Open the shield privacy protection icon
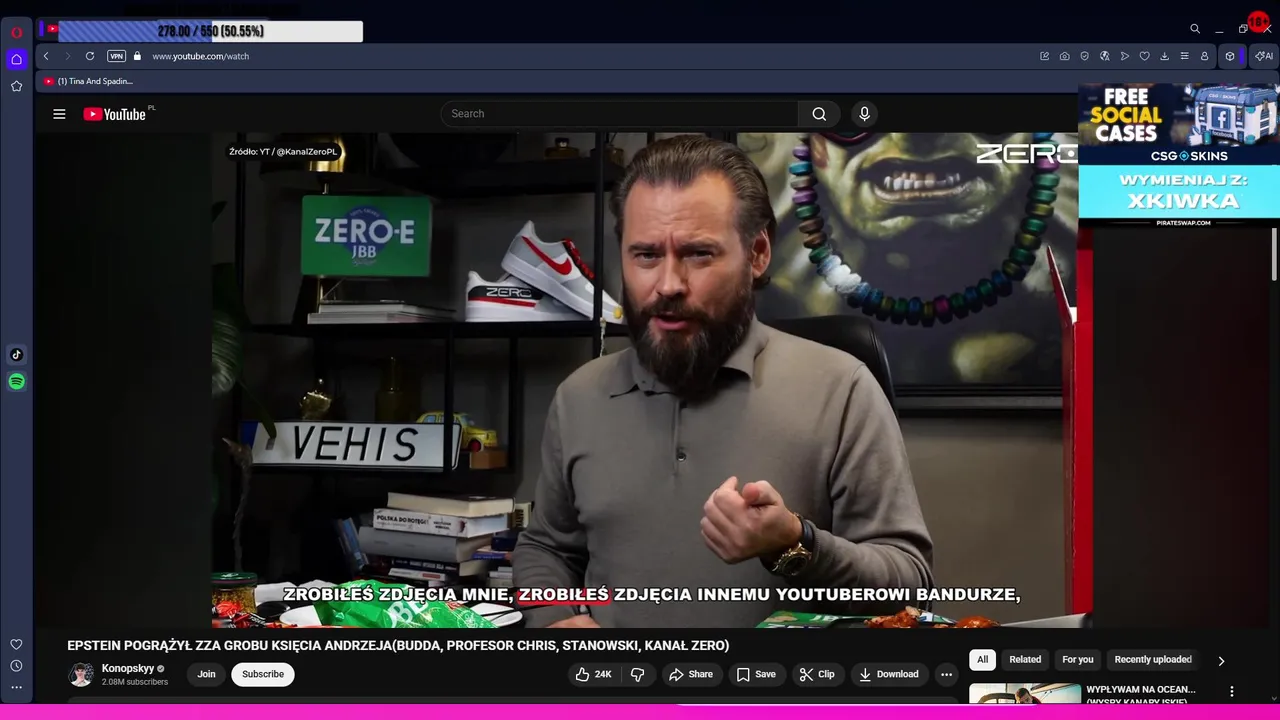The height and width of the screenshot is (720, 1280). tap(1084, 56)
